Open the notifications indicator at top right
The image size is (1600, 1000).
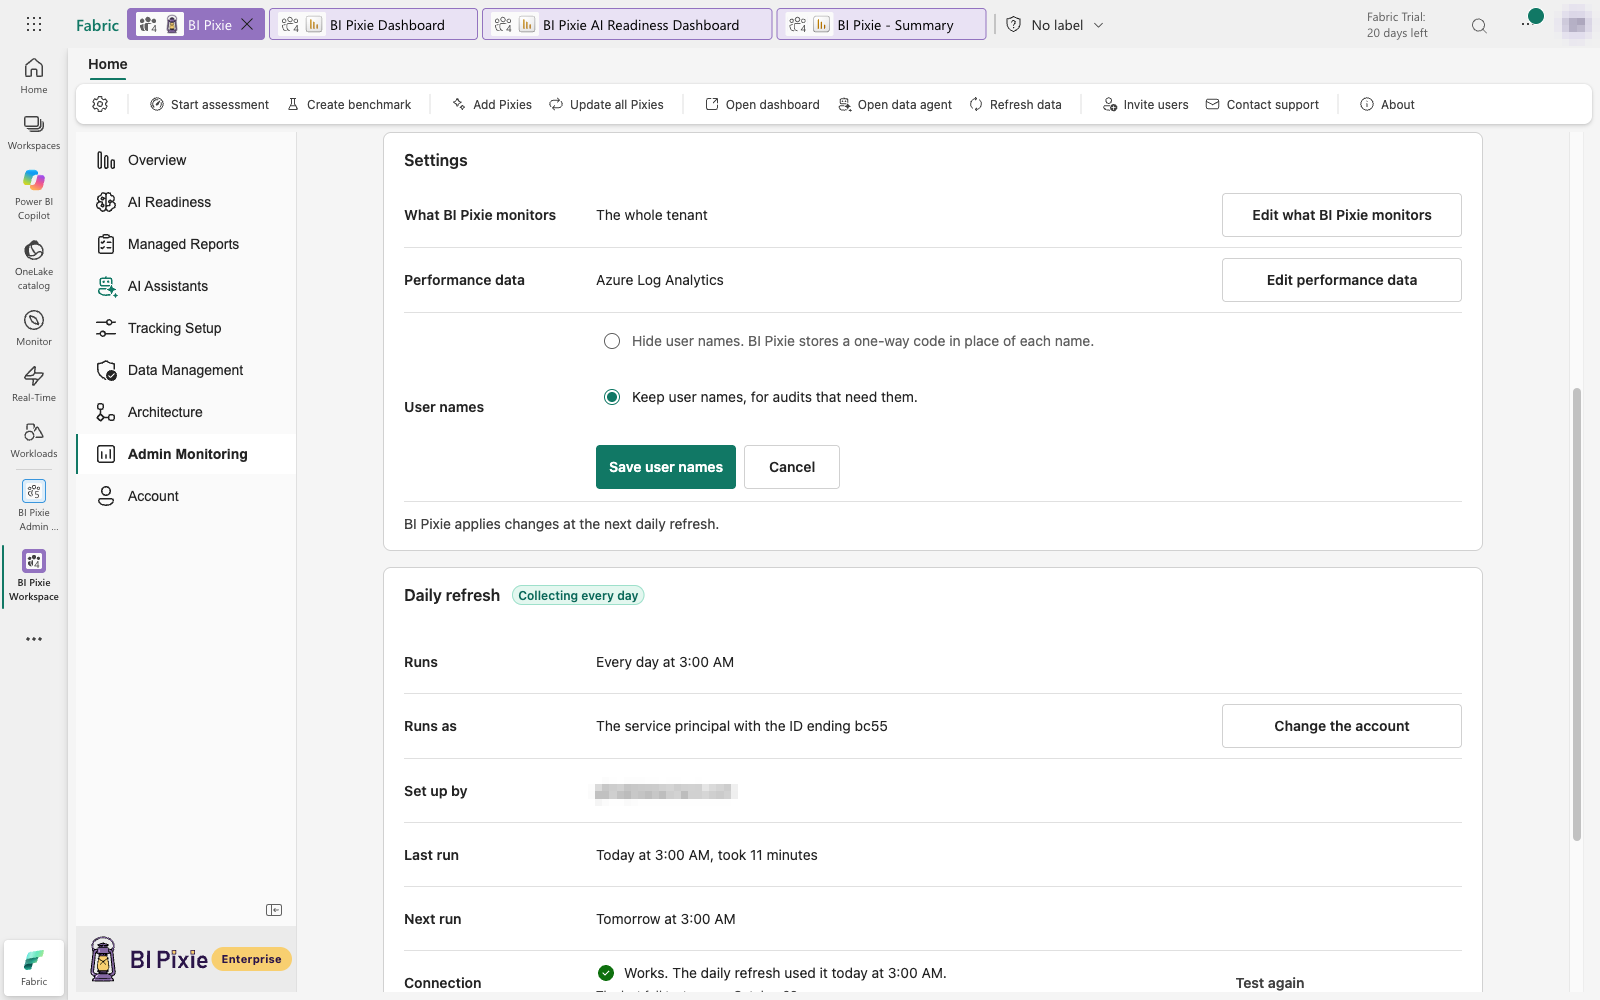click(x=1531, y=20)
